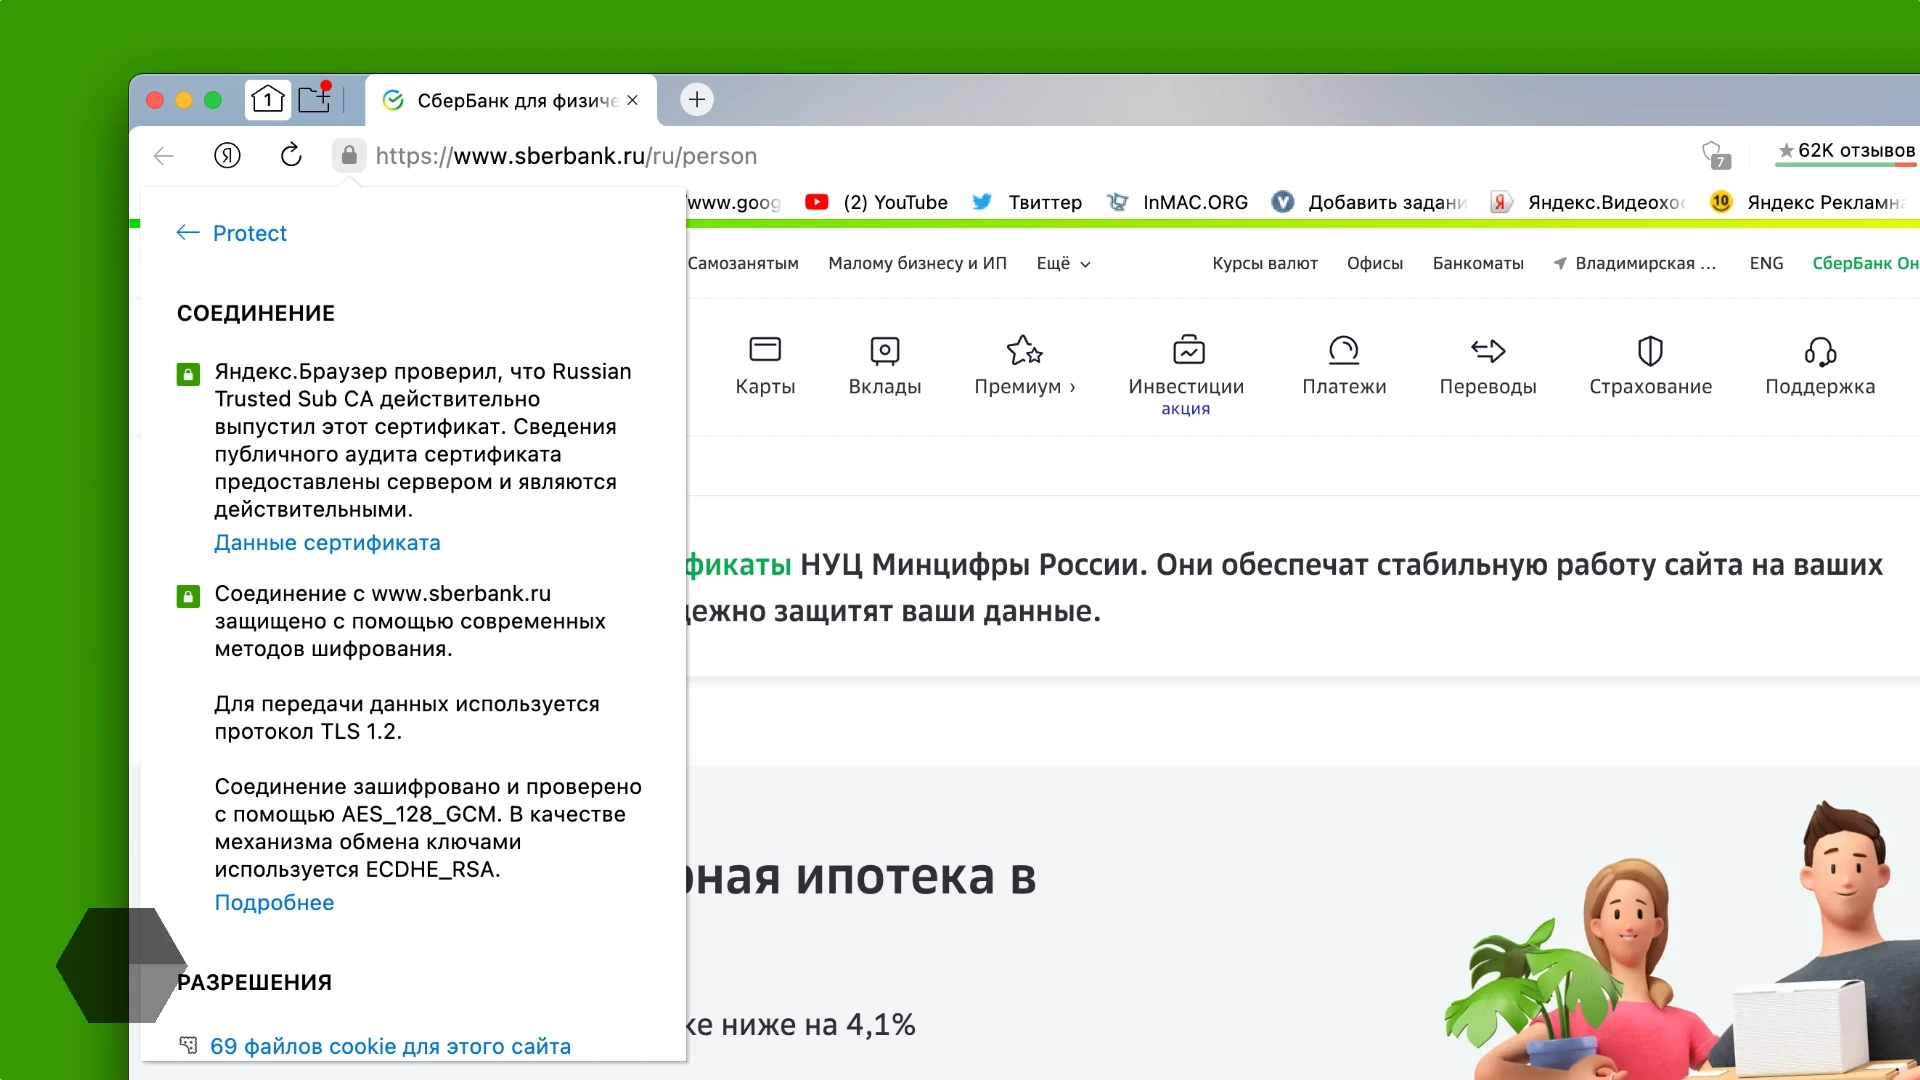Click the РАЗРЕШЕНИЯ heading
Image resolution: width=1920 pixels, height=1080 pixels.
tap(254, 982)
